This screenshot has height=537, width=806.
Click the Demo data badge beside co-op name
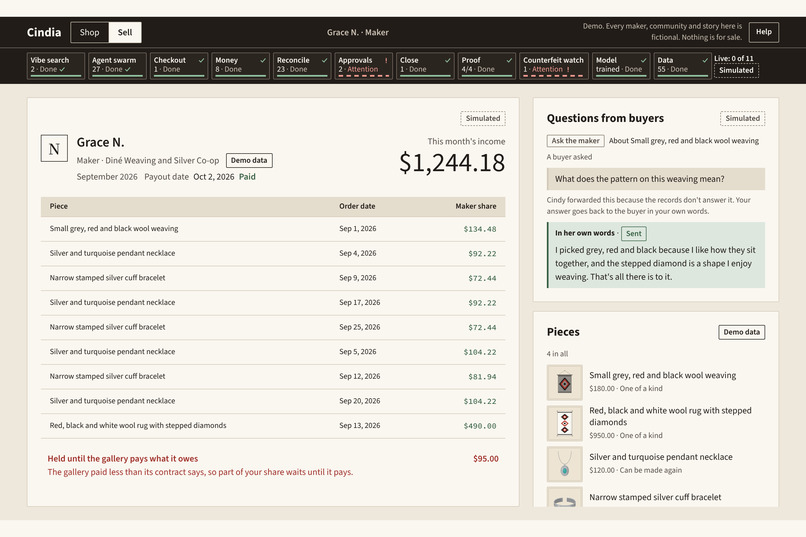249,160
